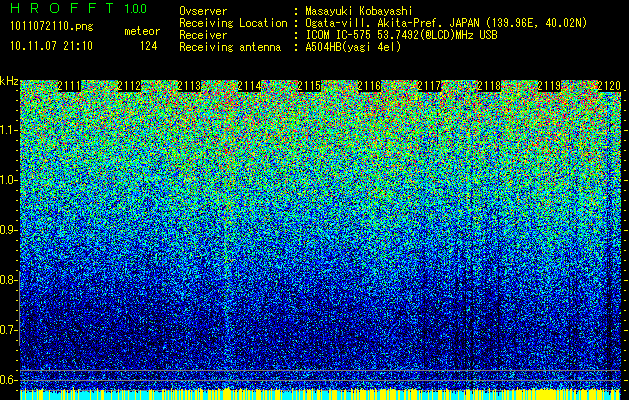Viewport: 629px width, 400px height.
Task: Click the yellow-cyan signal level bar at bottom
Action: 320,394
